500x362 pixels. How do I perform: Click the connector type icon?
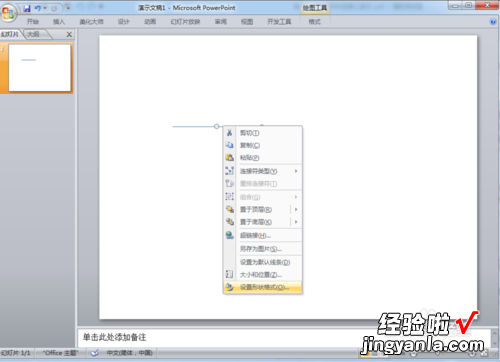229,171
